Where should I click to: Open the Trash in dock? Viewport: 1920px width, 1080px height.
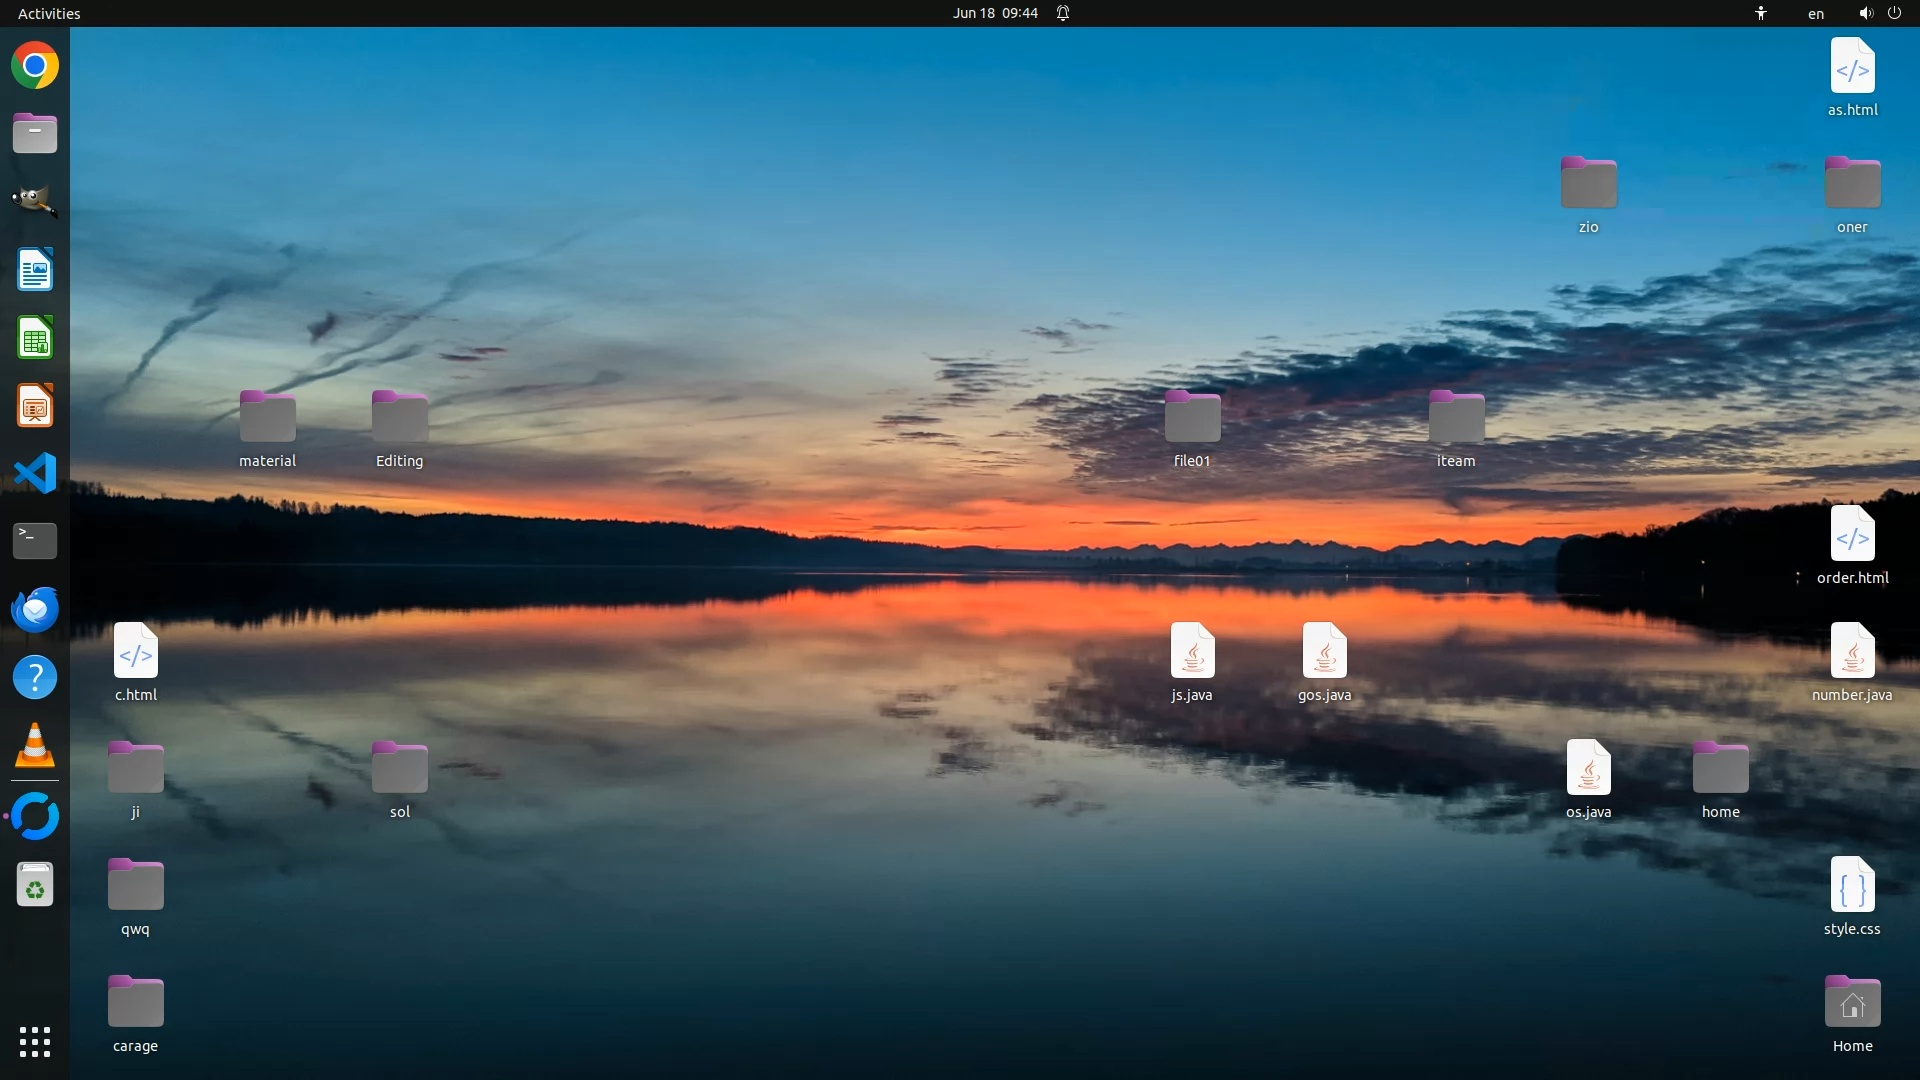(35, 886)
